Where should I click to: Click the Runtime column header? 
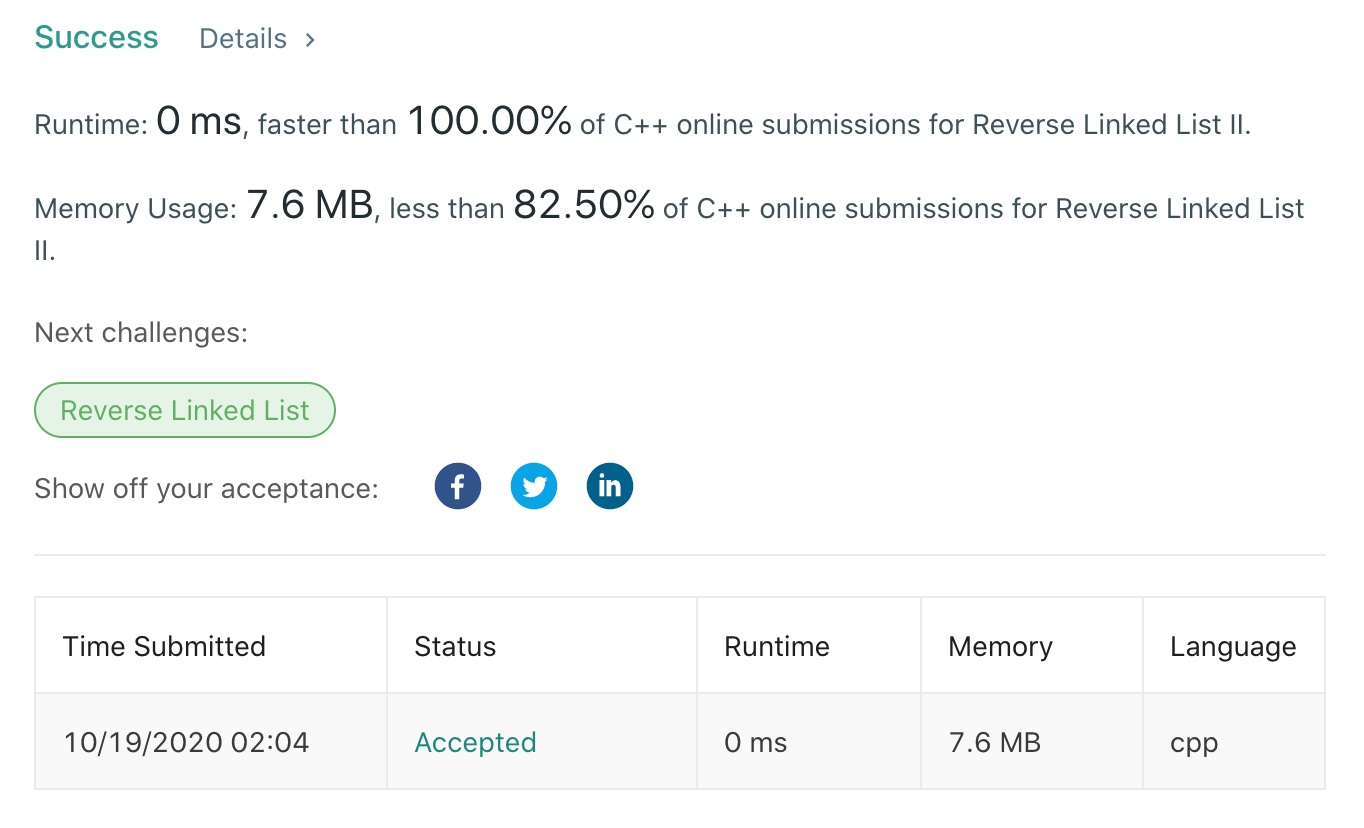[x=777, y=646]
